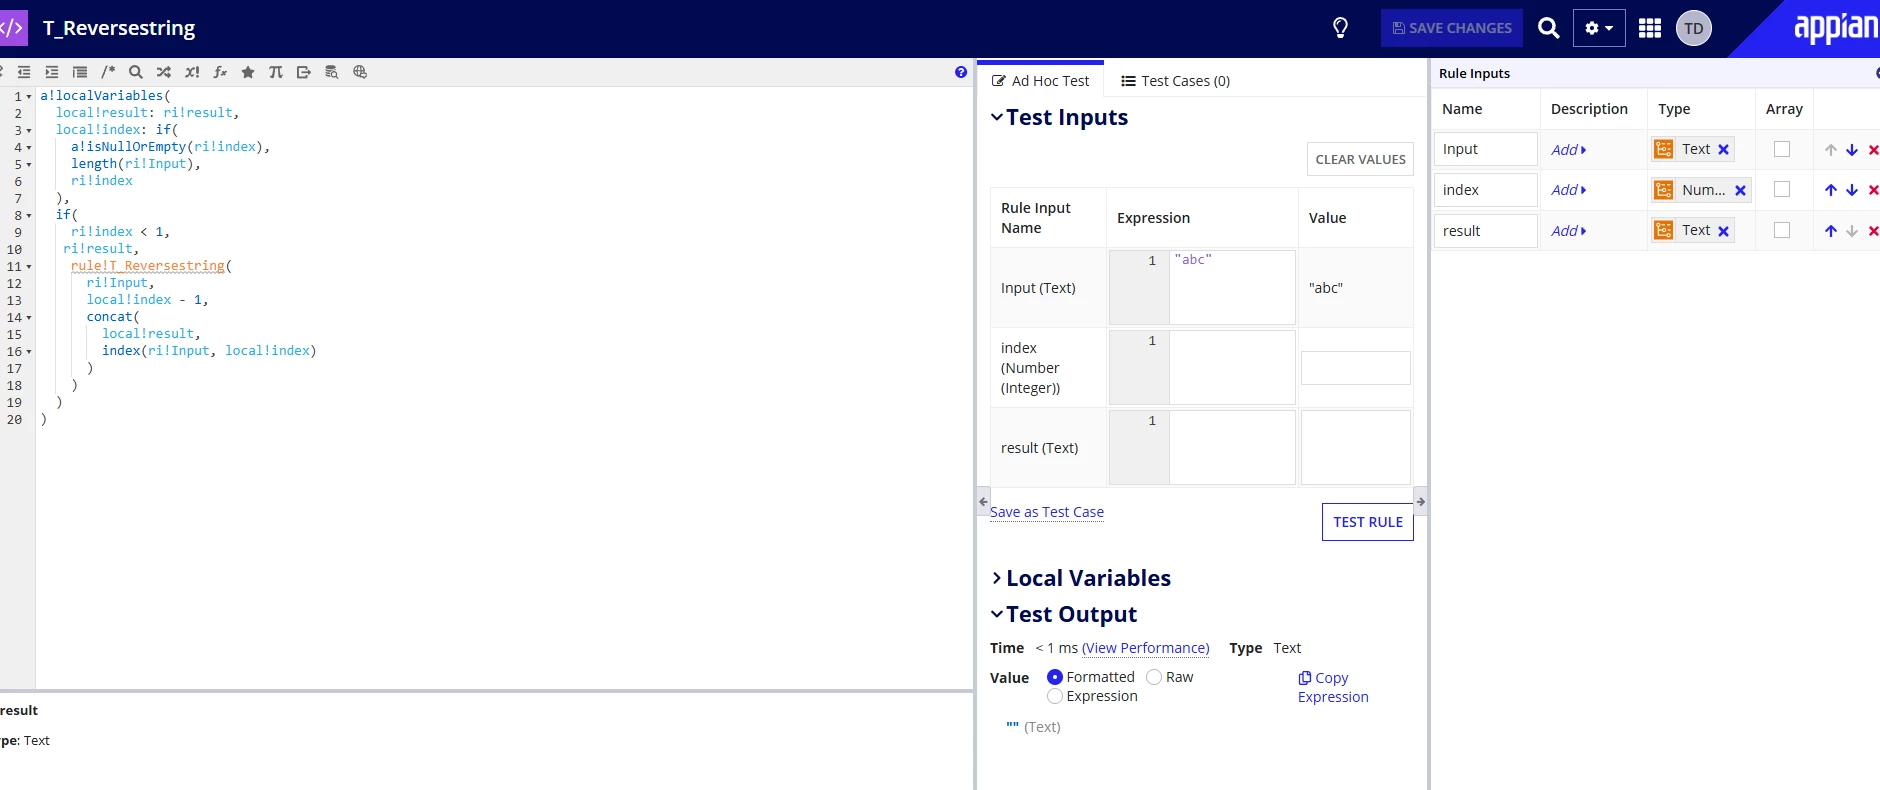Click the indent code toolbar icon
This screenshot has height=790, width=1880.
[x=52, y=72]
